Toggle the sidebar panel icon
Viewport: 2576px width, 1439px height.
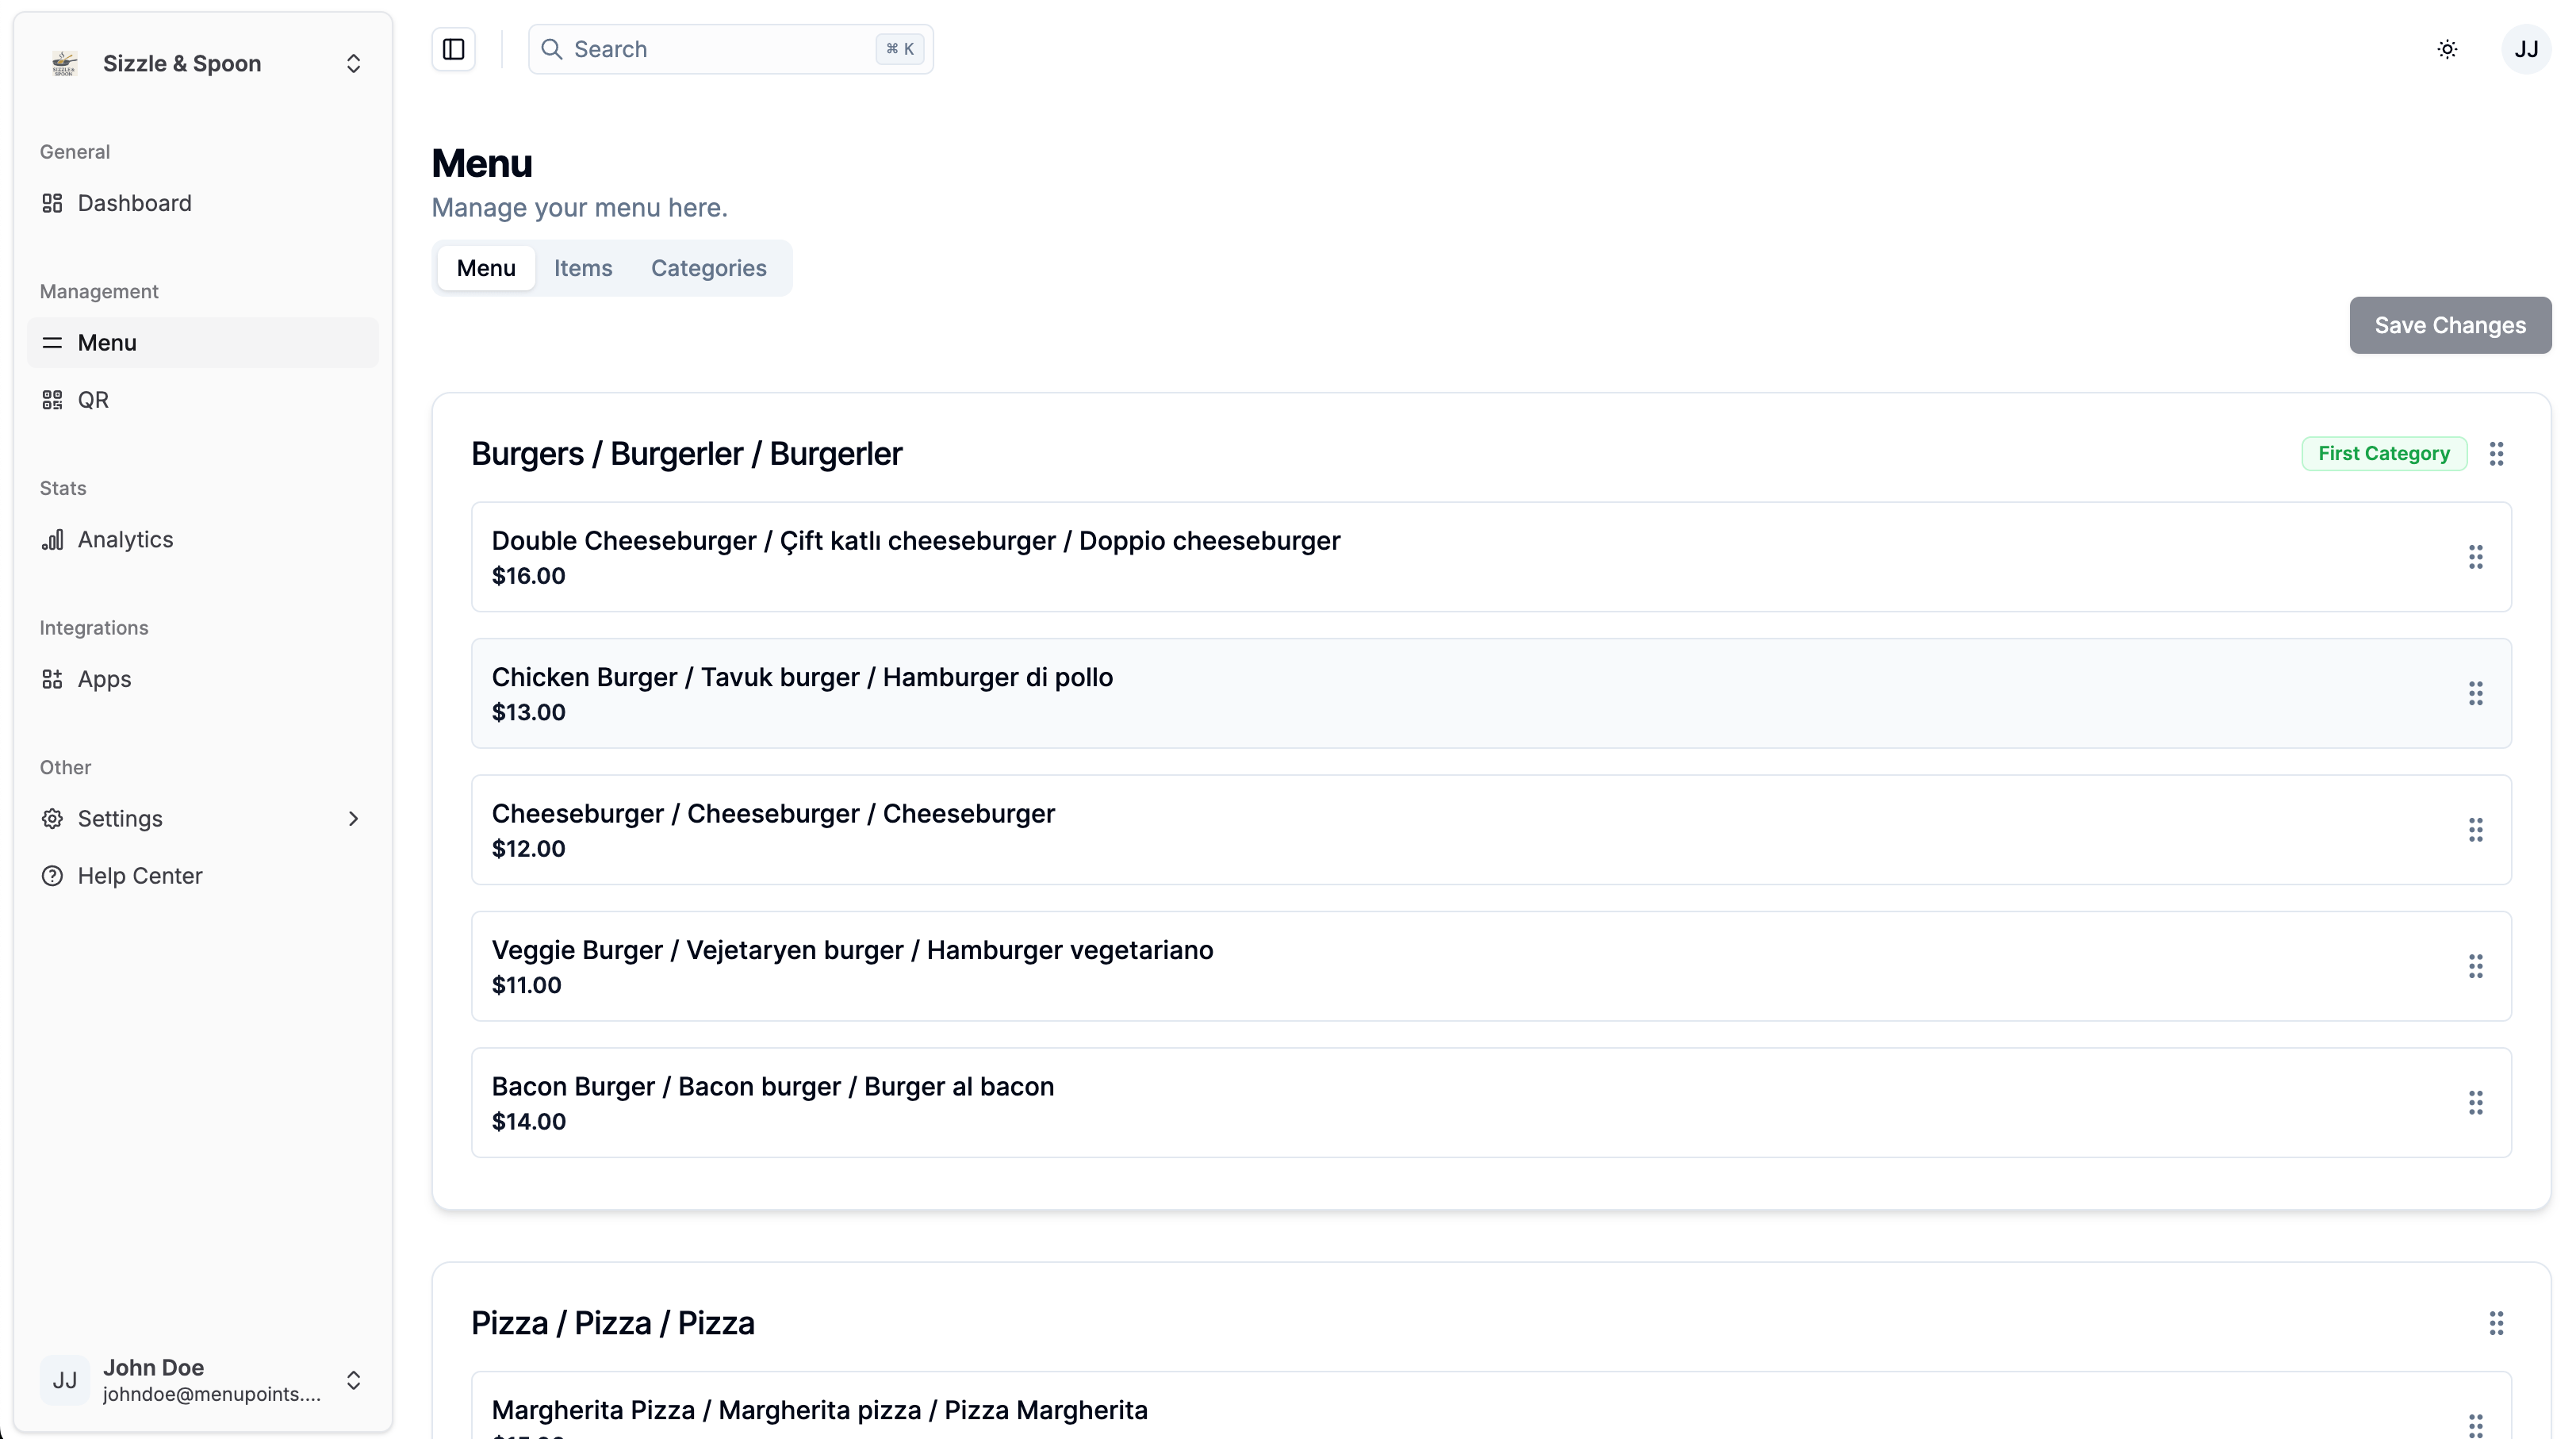tap(453, 49)
